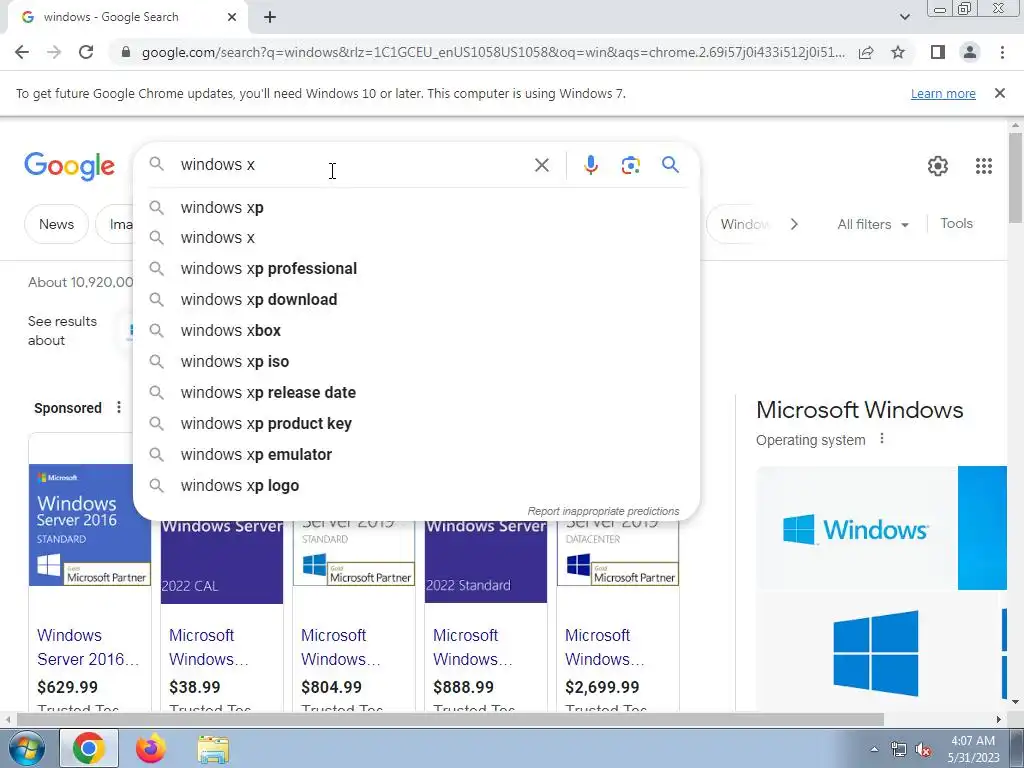
Task: Click the vertical scrollbar thumb
Action: tap(1015, 176)
